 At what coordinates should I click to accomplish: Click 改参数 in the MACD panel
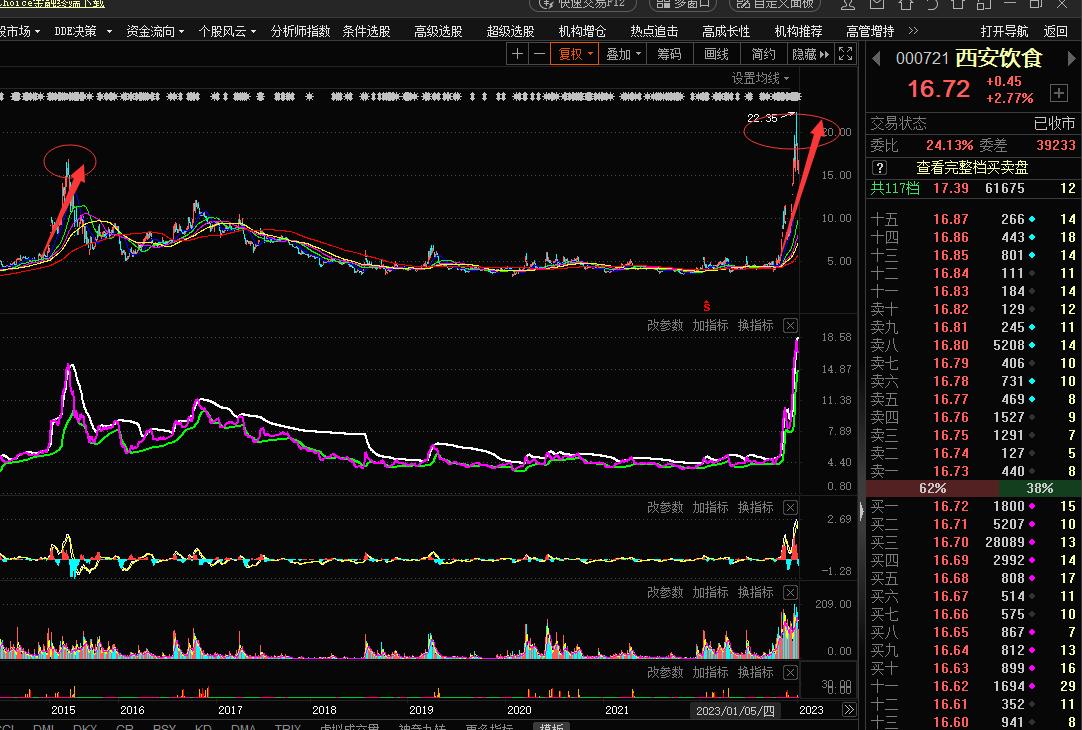click(x=665, y=507)
